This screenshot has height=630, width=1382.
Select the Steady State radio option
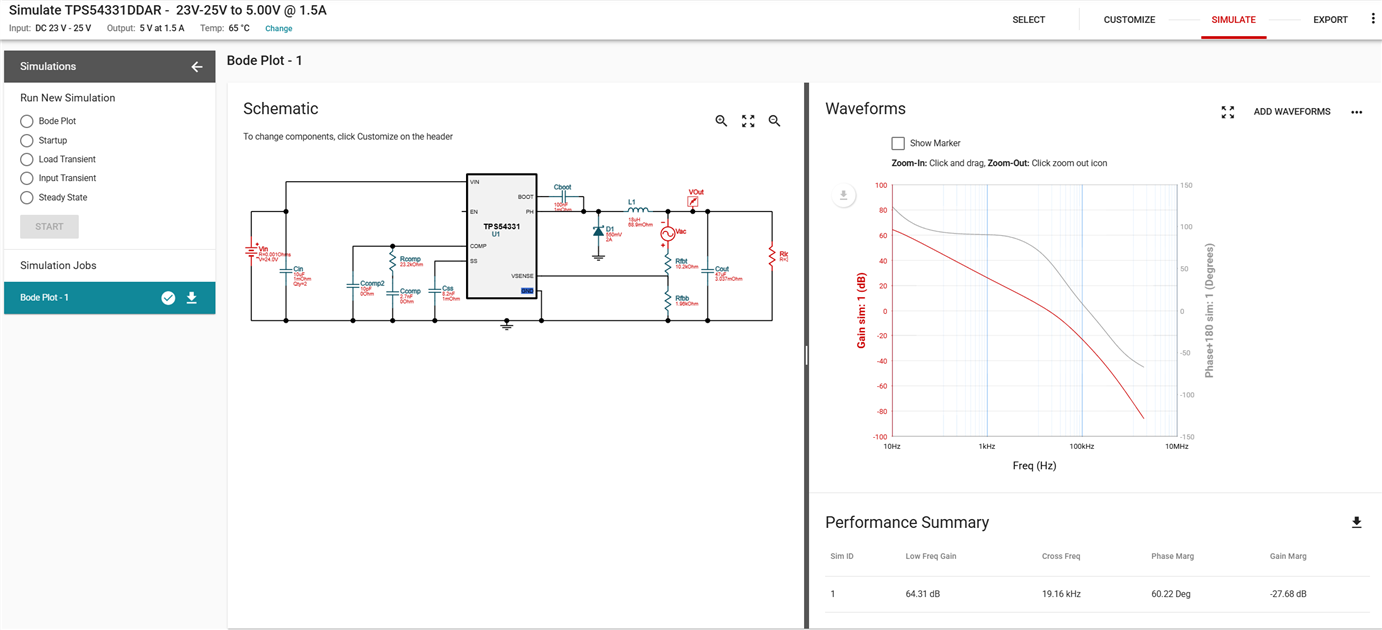27,198
